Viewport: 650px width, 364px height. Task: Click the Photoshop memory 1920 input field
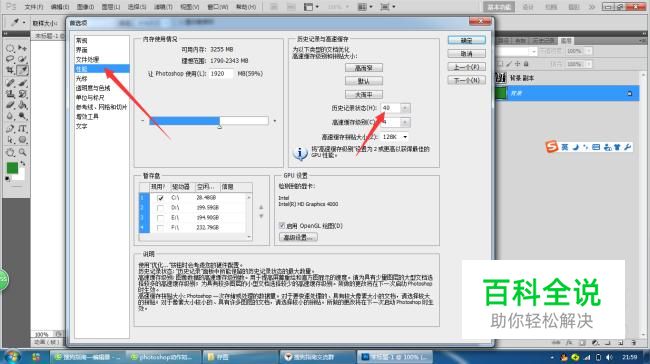[221, 74]
